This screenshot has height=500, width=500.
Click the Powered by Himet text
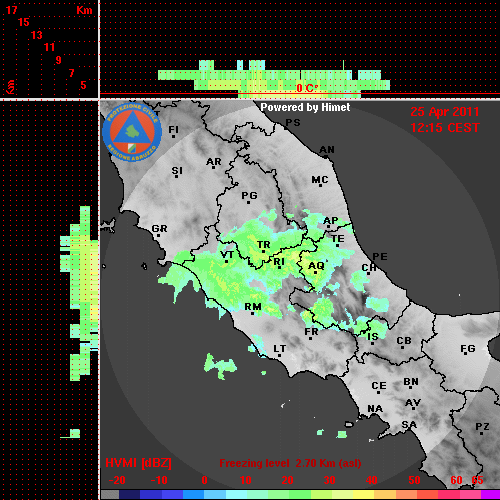pos(305,107)
